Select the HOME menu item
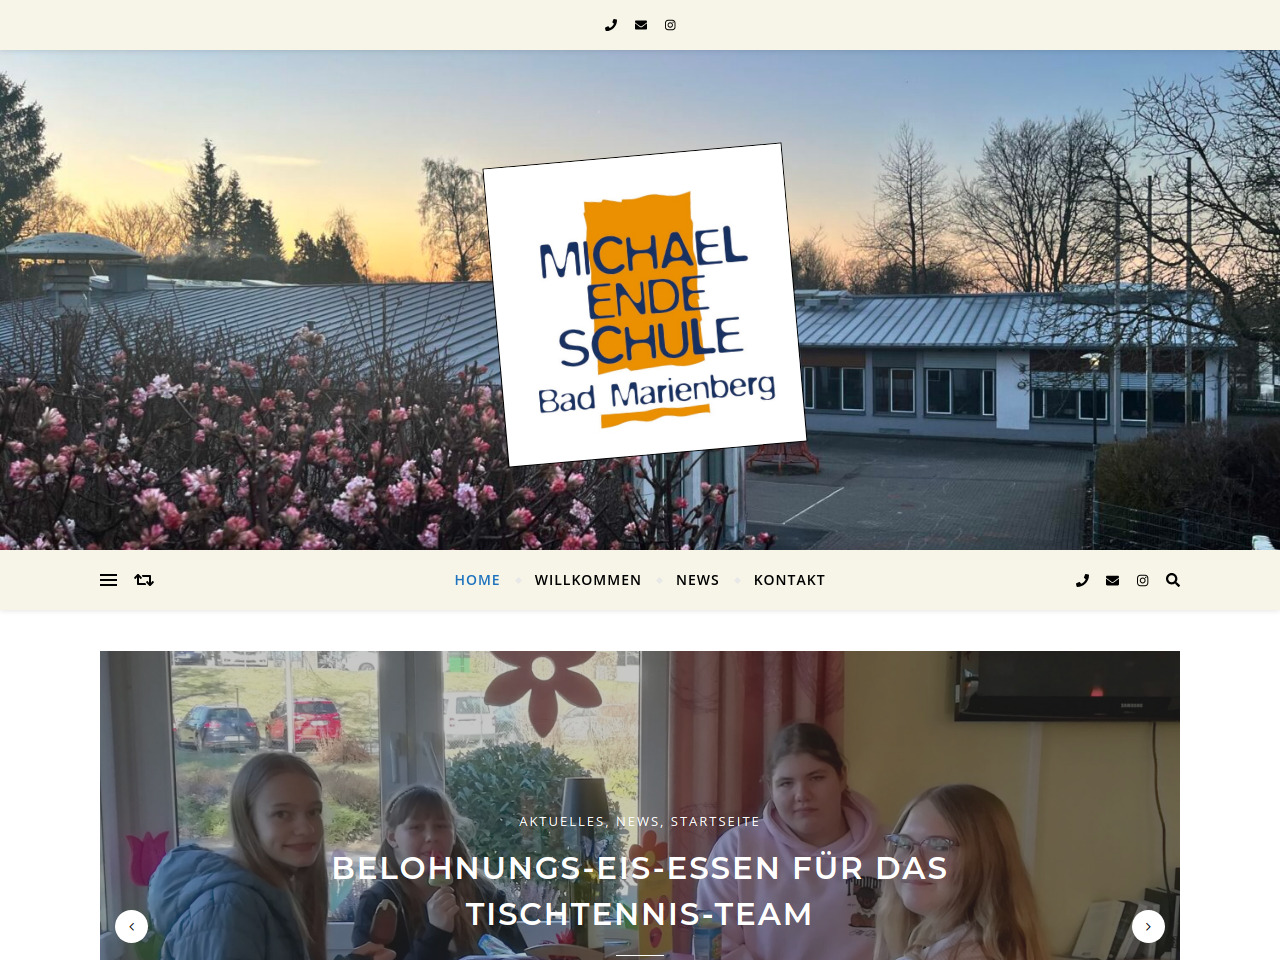This screenshot has width=1280, height=960. pyautogui.click(x=477, y=580)
